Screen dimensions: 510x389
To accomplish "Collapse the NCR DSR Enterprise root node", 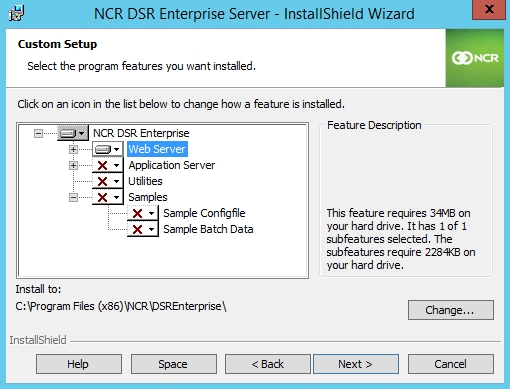I will click(x=38, y=134).
